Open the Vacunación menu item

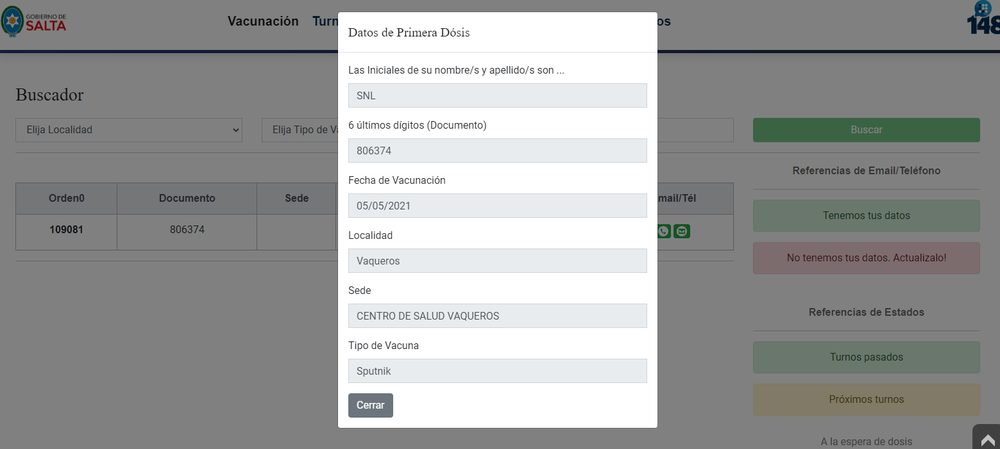coord(263,21)
